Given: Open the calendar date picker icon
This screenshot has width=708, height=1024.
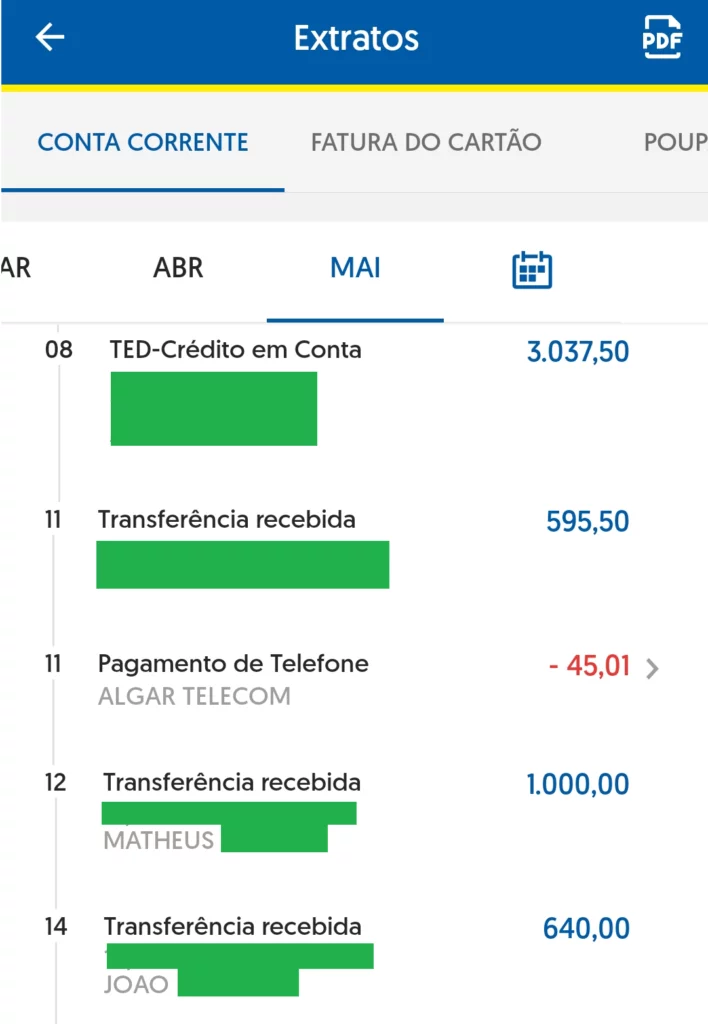Looking at the screenshot, I should (x=532, y=269).
